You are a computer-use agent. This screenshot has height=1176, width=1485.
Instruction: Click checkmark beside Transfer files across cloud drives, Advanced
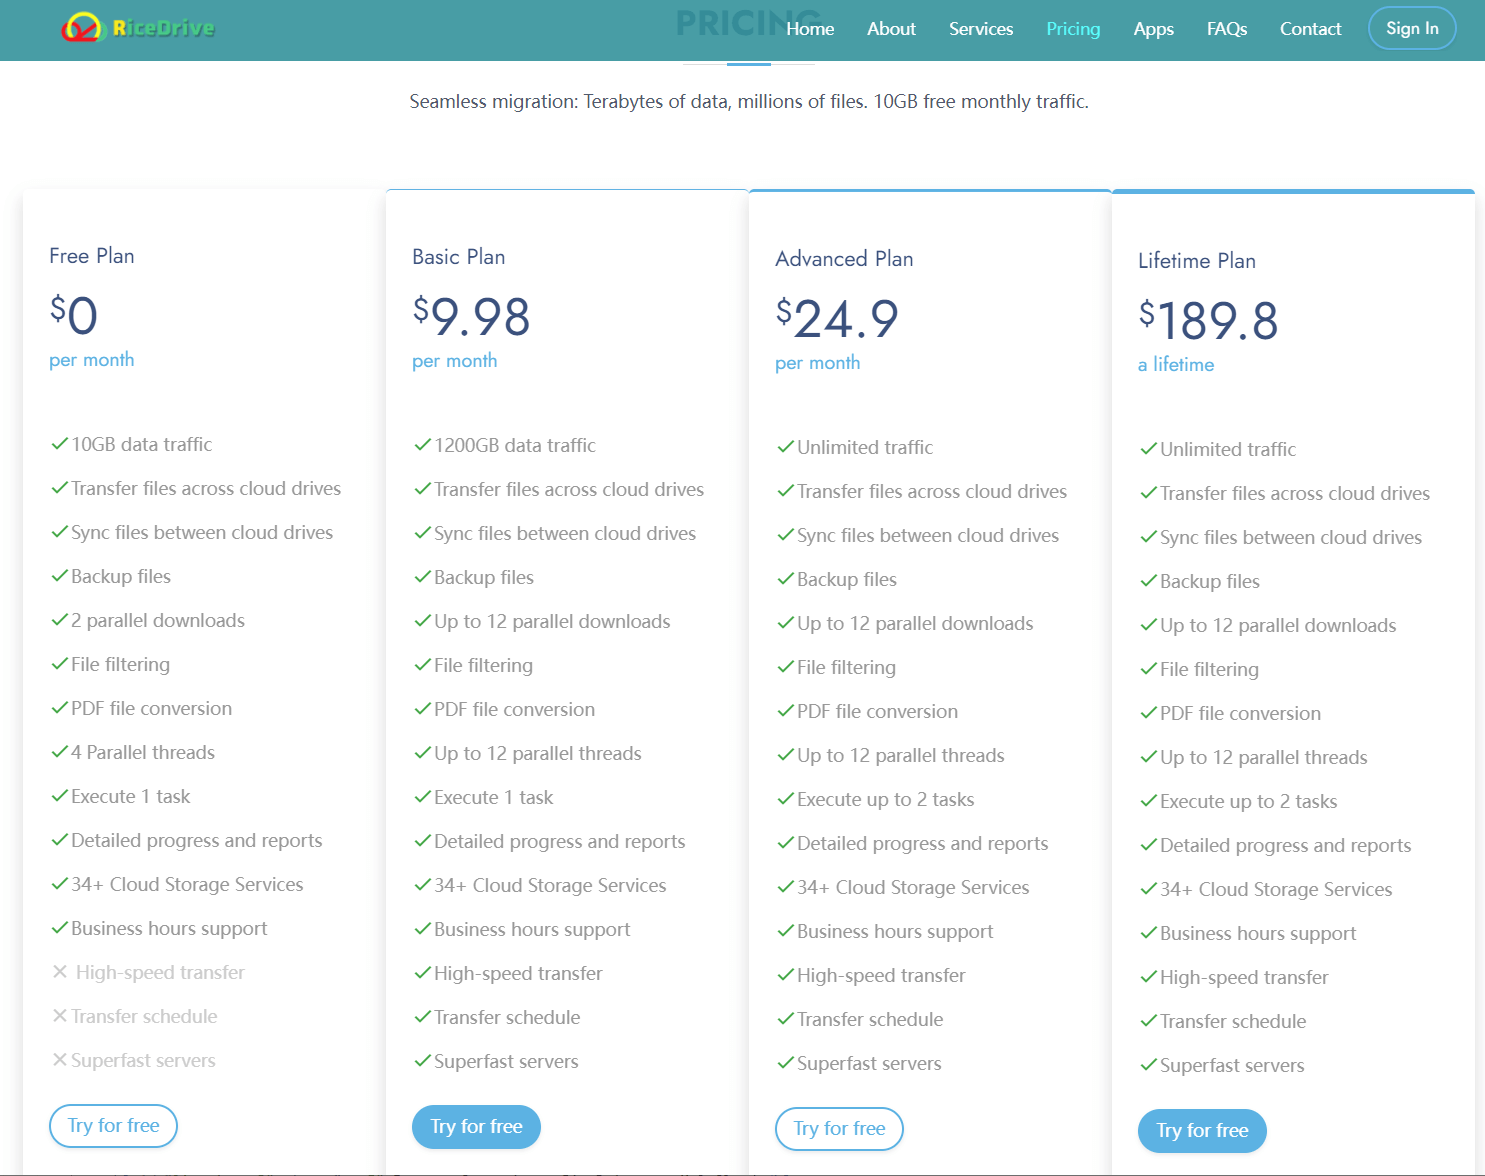[x=786, y=491]
